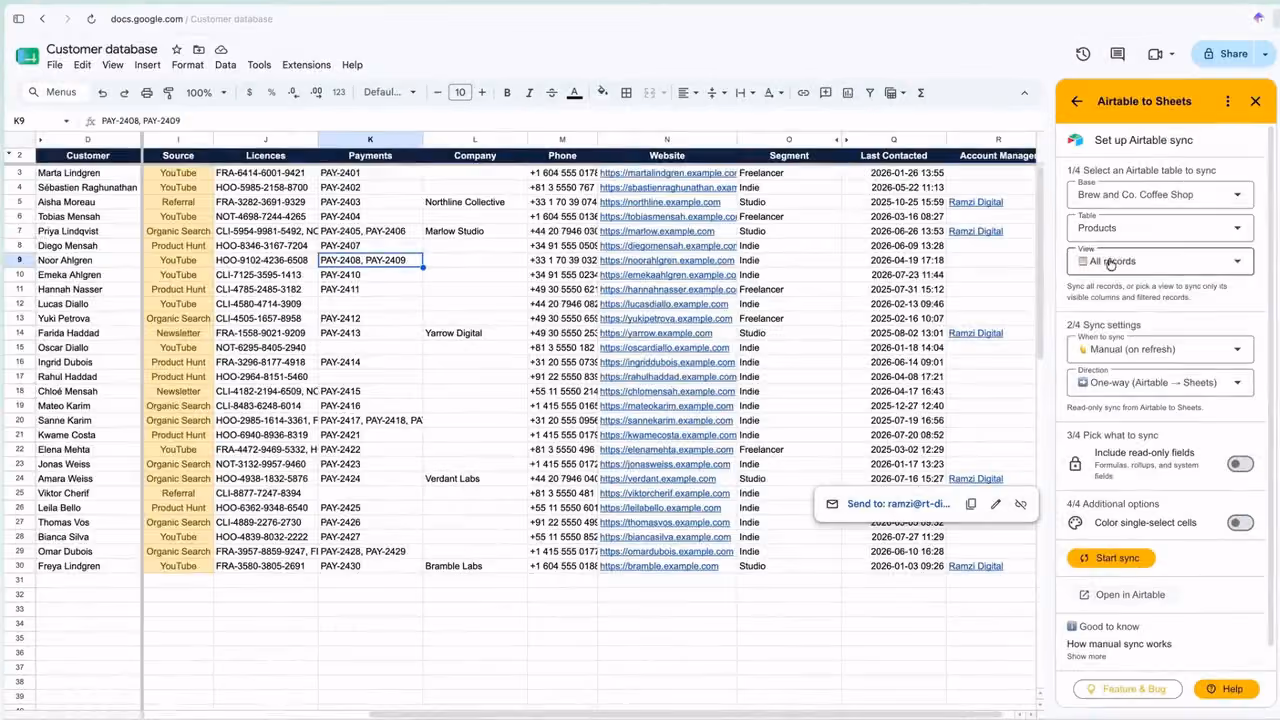Undo the last action in the toolbar
The width and height of the screenshot is (1280, 720).
[102, 93]
